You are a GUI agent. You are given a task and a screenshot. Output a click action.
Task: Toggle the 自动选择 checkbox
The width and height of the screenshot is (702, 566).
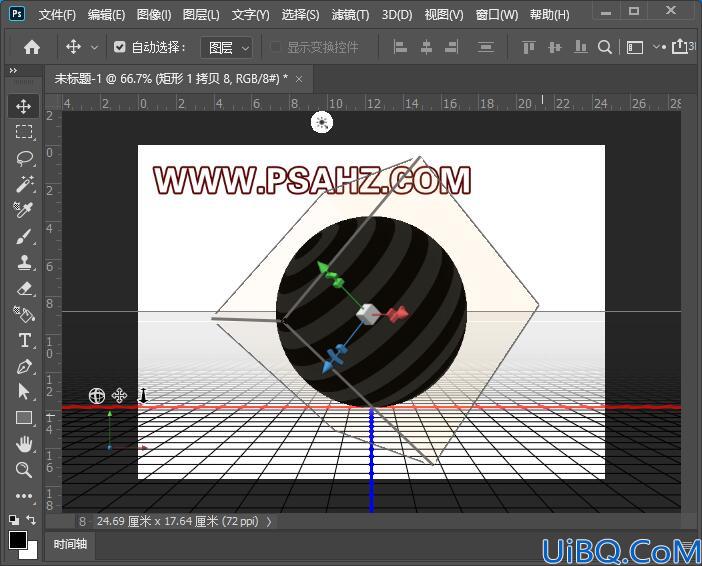(119, 47)
